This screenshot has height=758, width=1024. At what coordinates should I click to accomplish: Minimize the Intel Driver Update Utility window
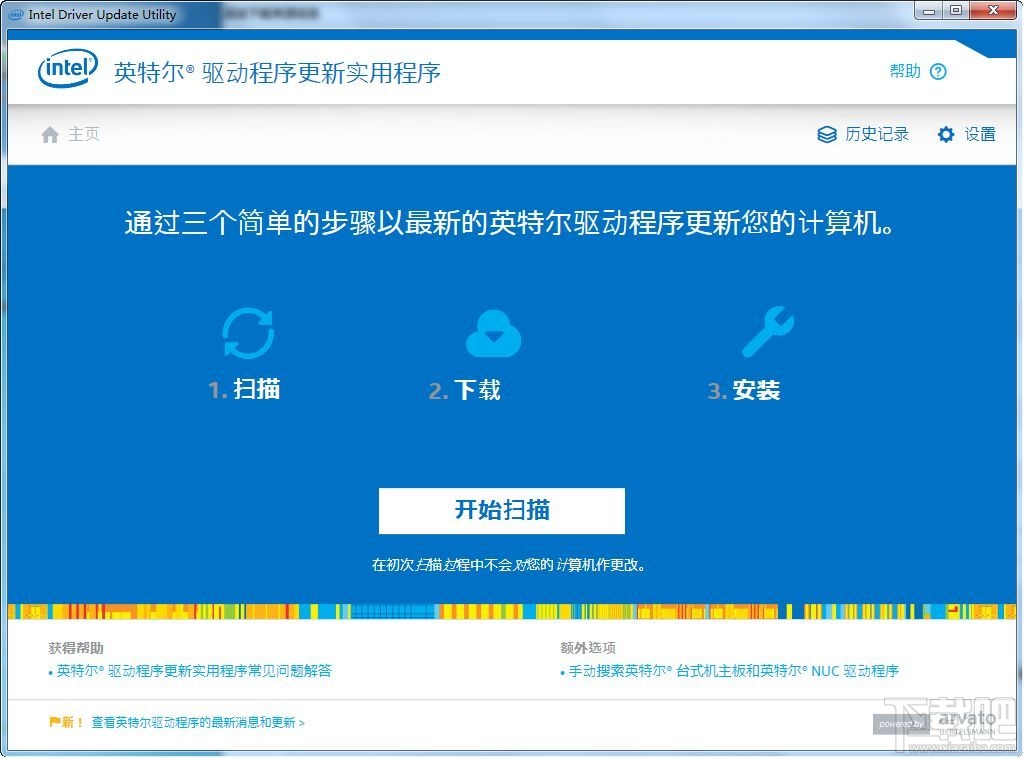[x=929, y=10]
